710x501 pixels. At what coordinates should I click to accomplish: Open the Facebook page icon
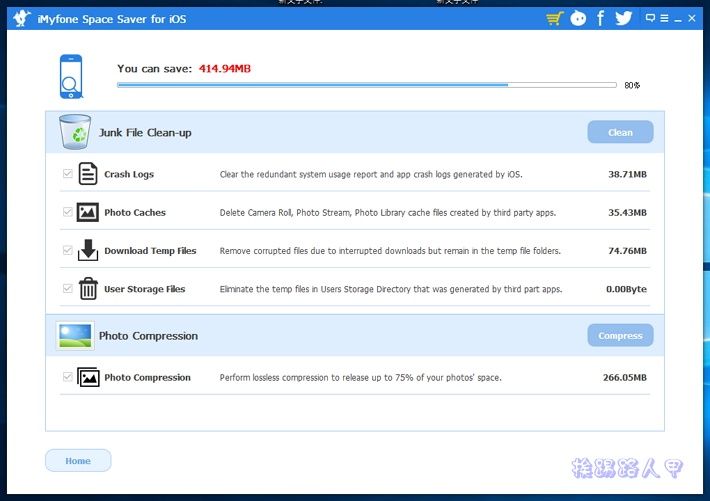click(x=600, y=18)
